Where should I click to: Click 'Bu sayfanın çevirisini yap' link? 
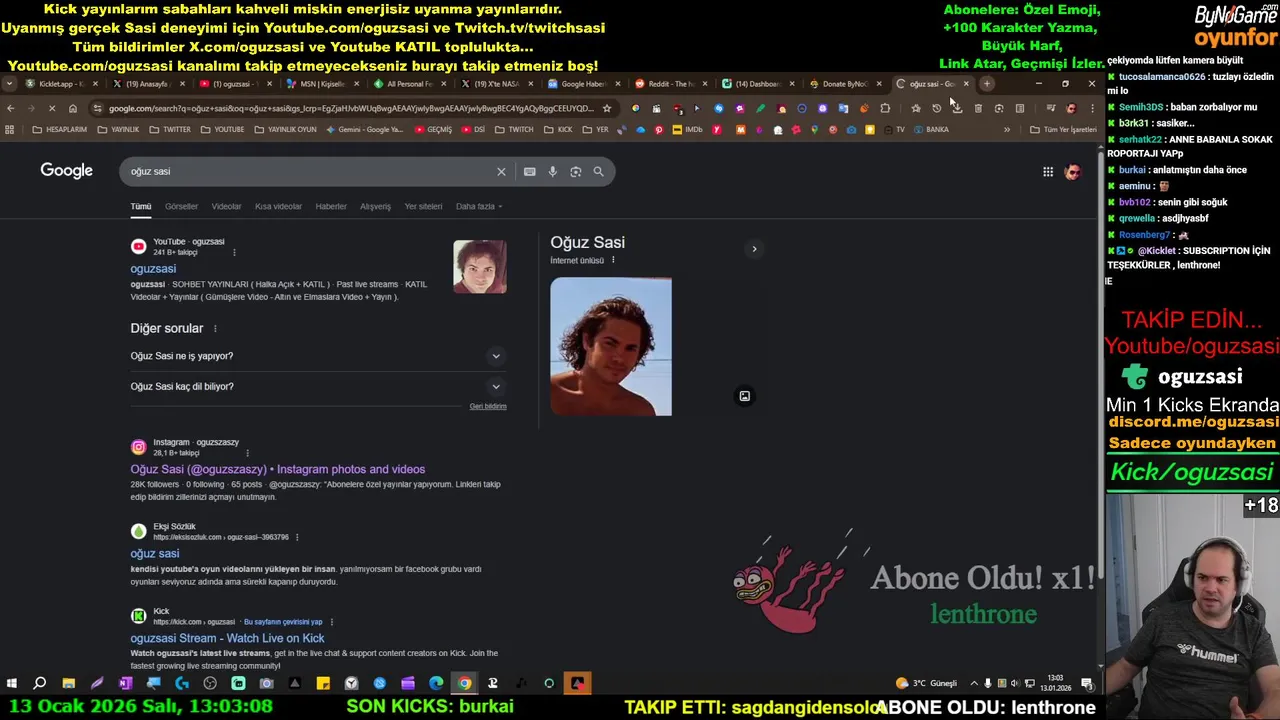coord(283,622)
